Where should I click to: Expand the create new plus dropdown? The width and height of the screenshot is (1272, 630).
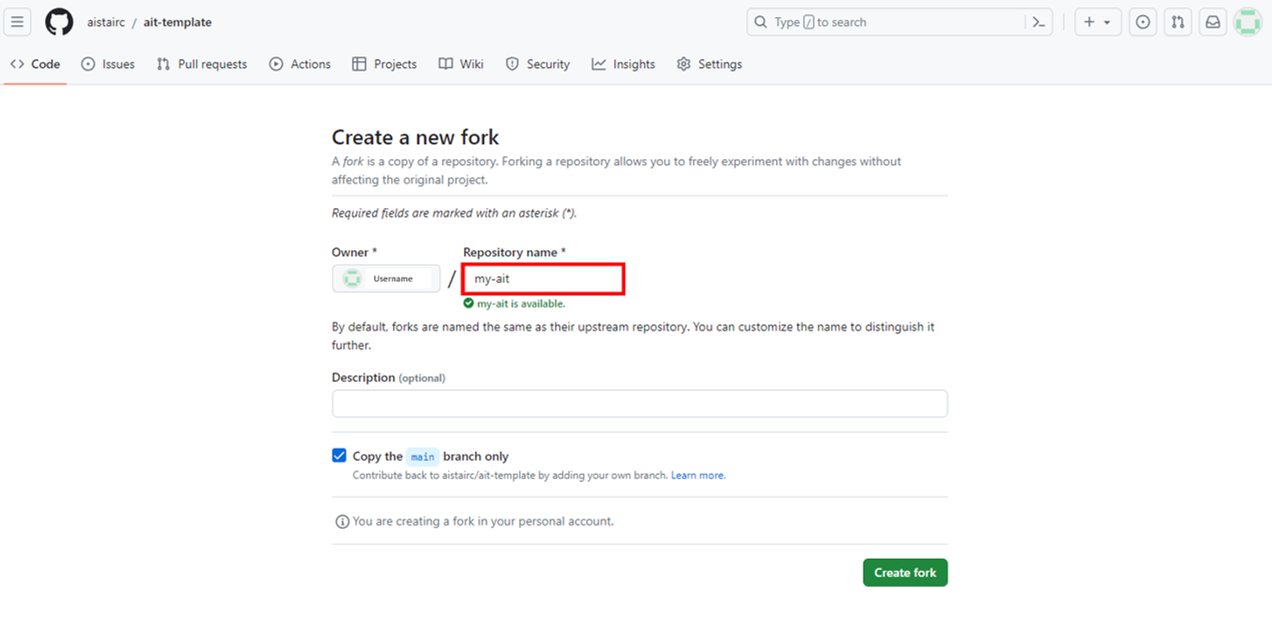[1097, 22]
